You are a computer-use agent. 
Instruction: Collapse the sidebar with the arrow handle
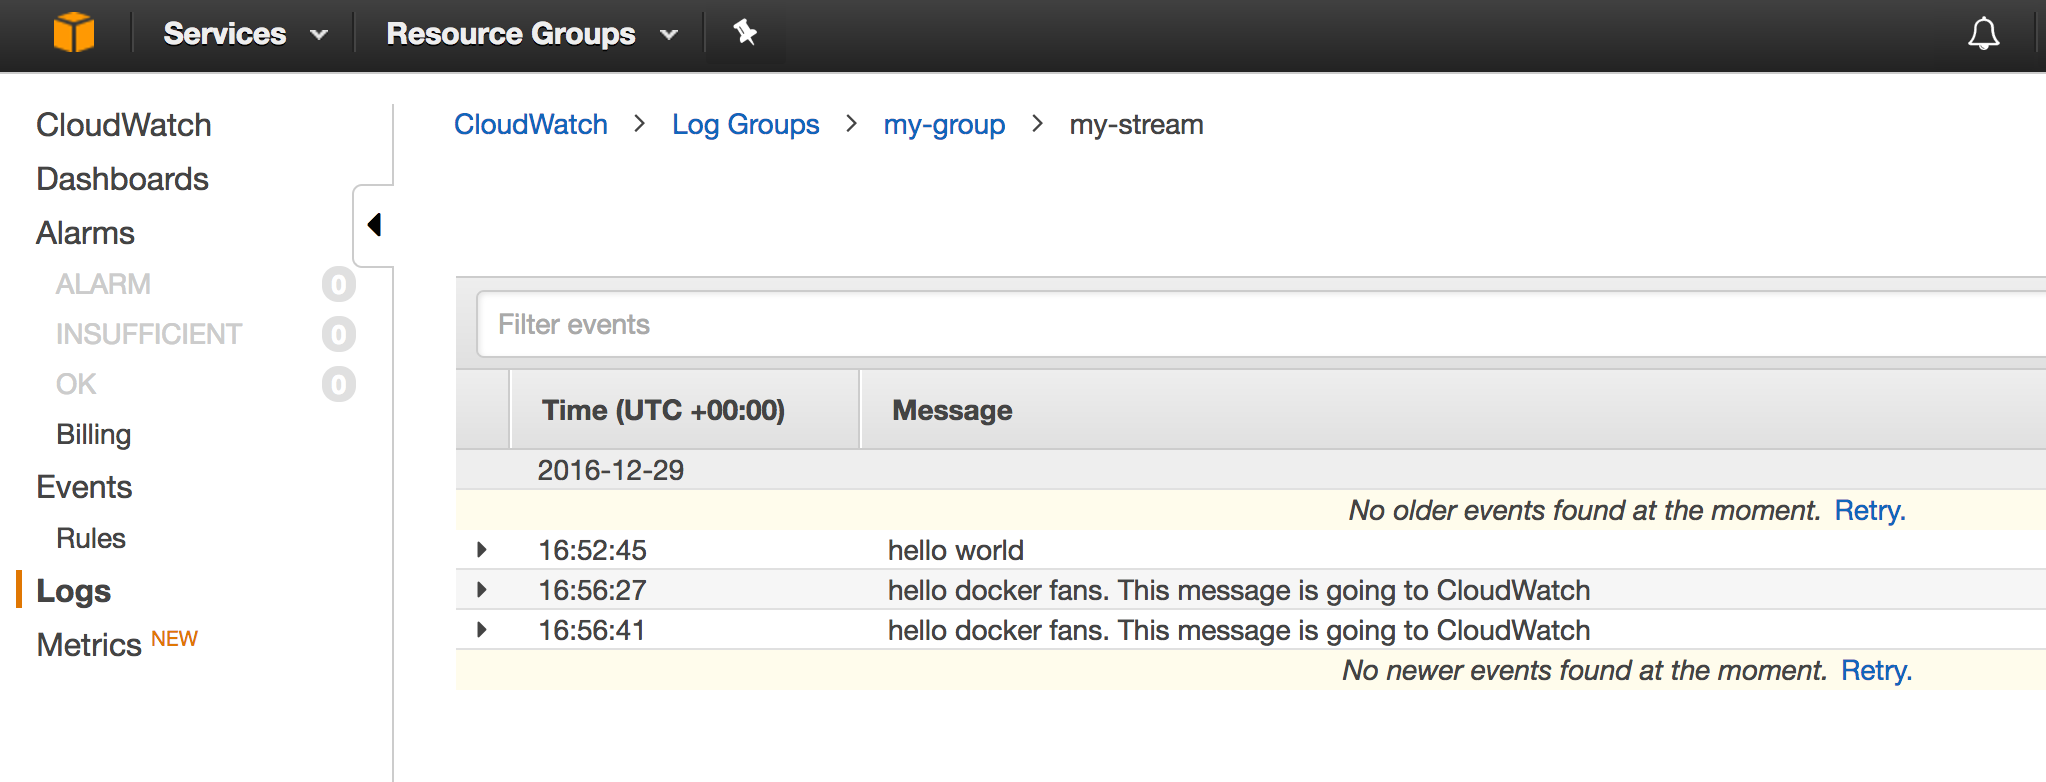[374, 225]
